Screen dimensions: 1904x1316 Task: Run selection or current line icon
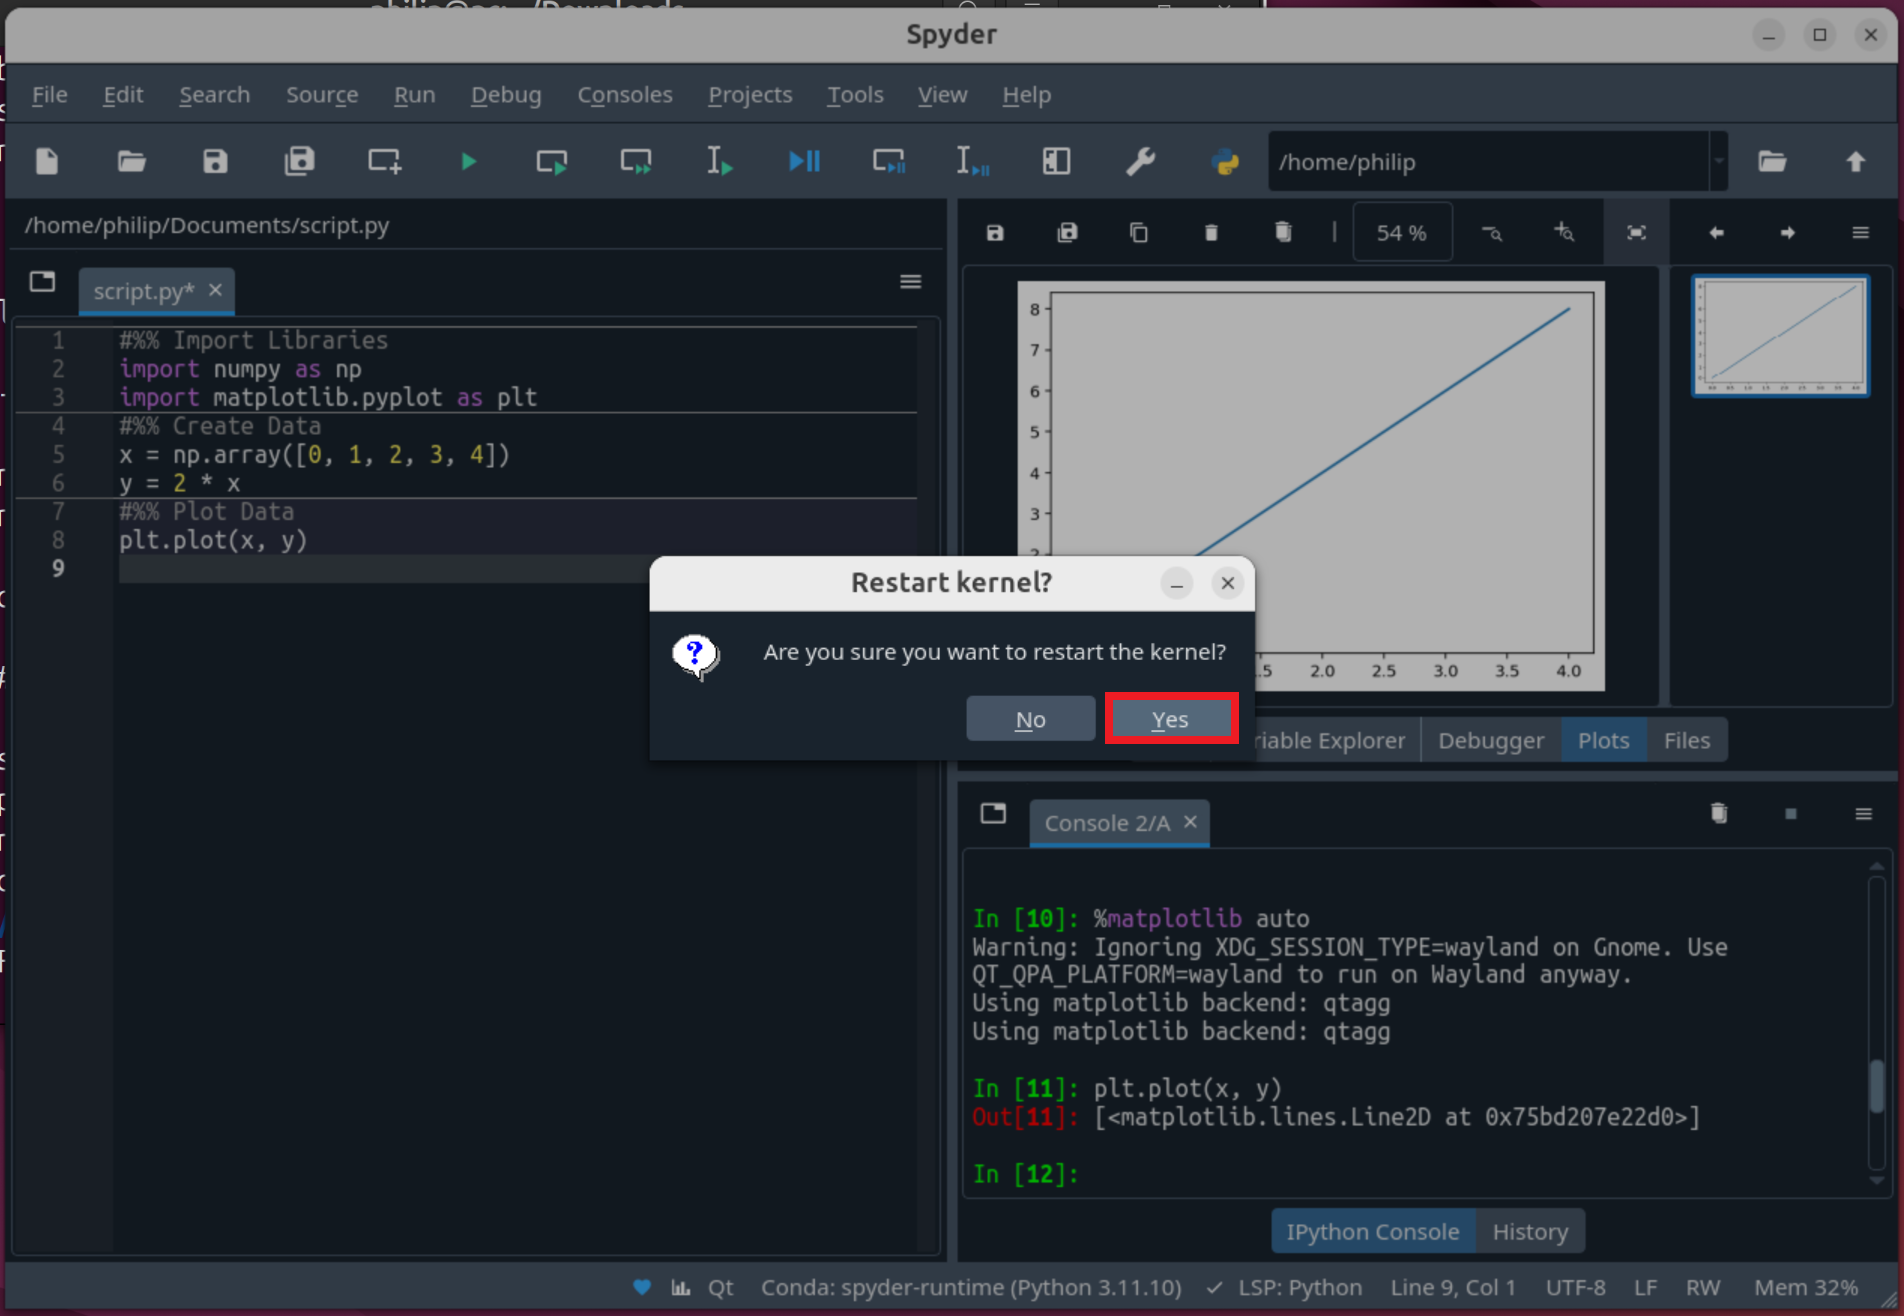(x=720, y=161)
